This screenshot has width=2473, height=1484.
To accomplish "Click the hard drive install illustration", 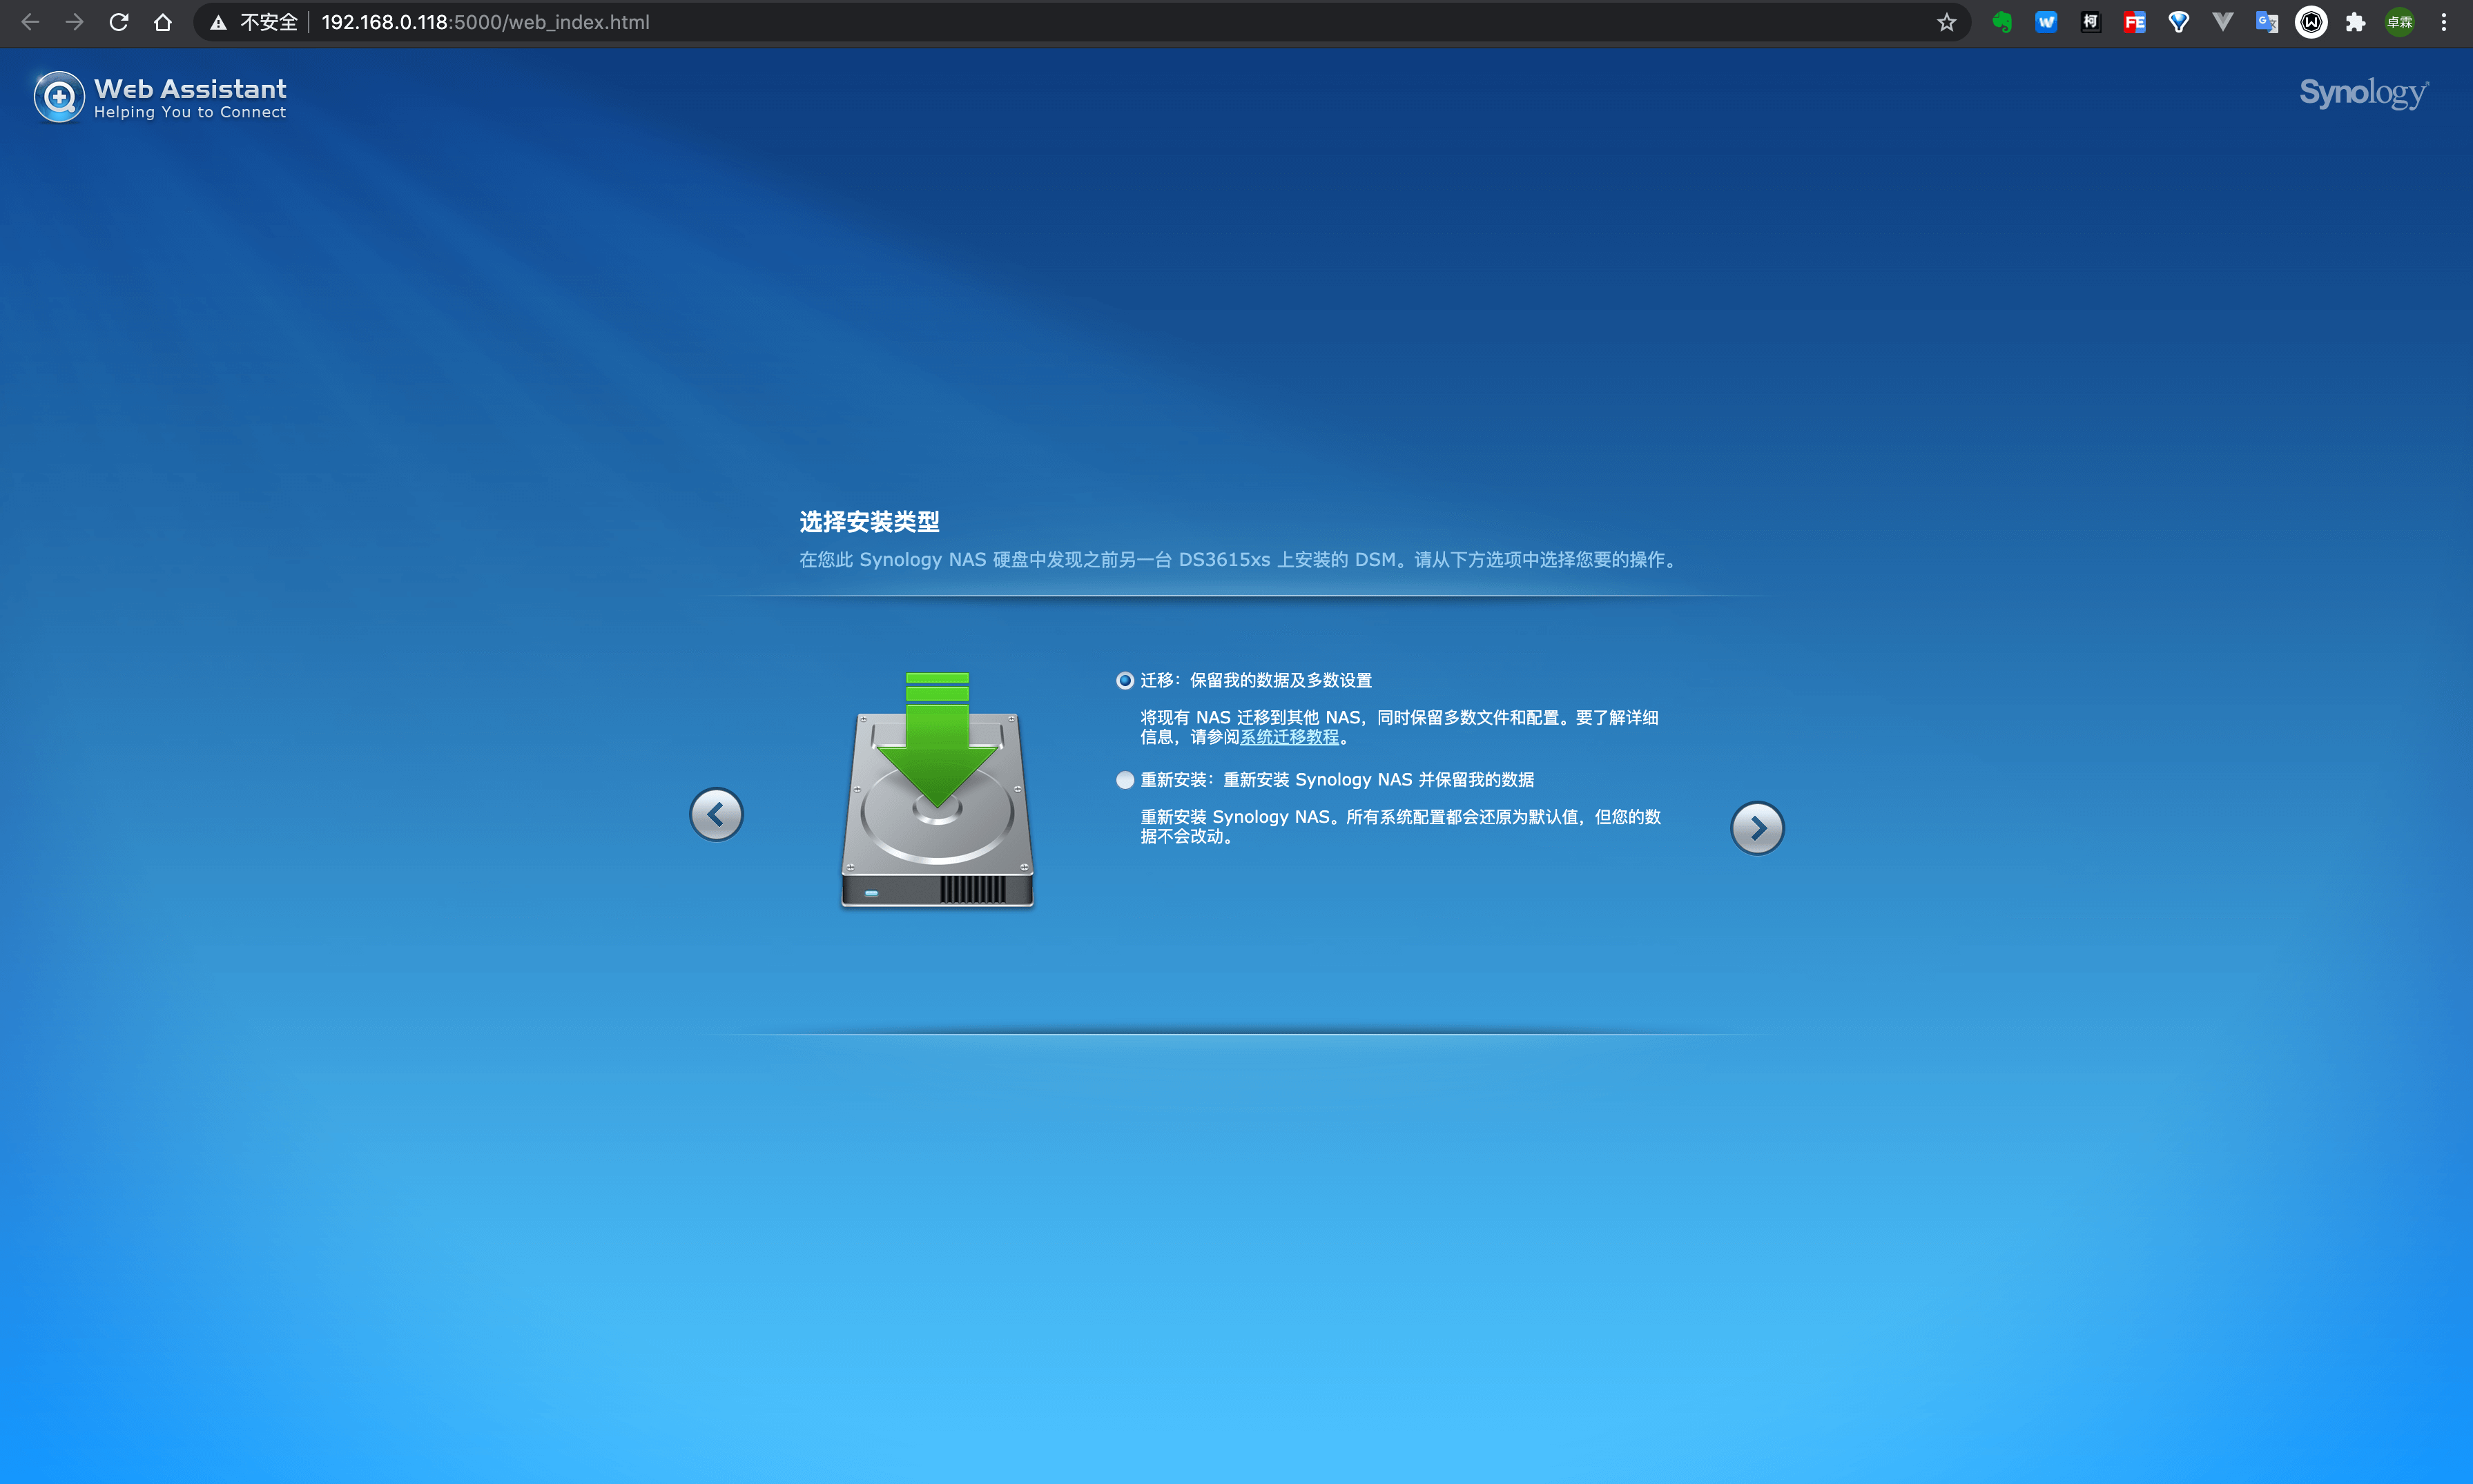I will [937, 790].
